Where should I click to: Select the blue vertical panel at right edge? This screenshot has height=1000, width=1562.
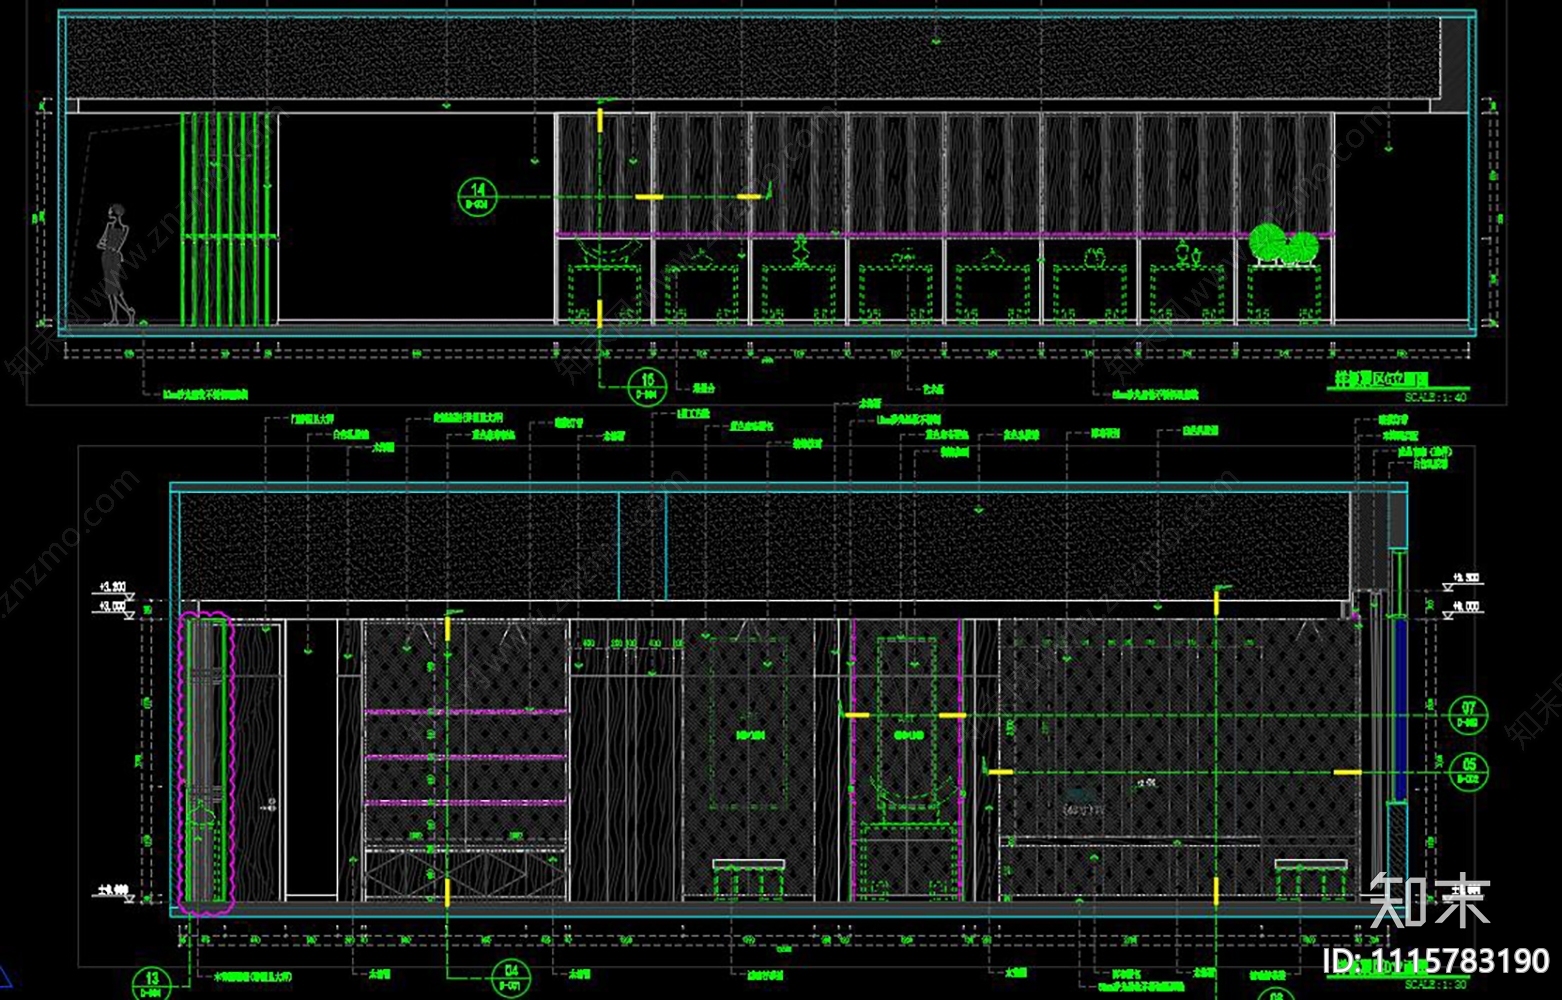coord(1400,710)
